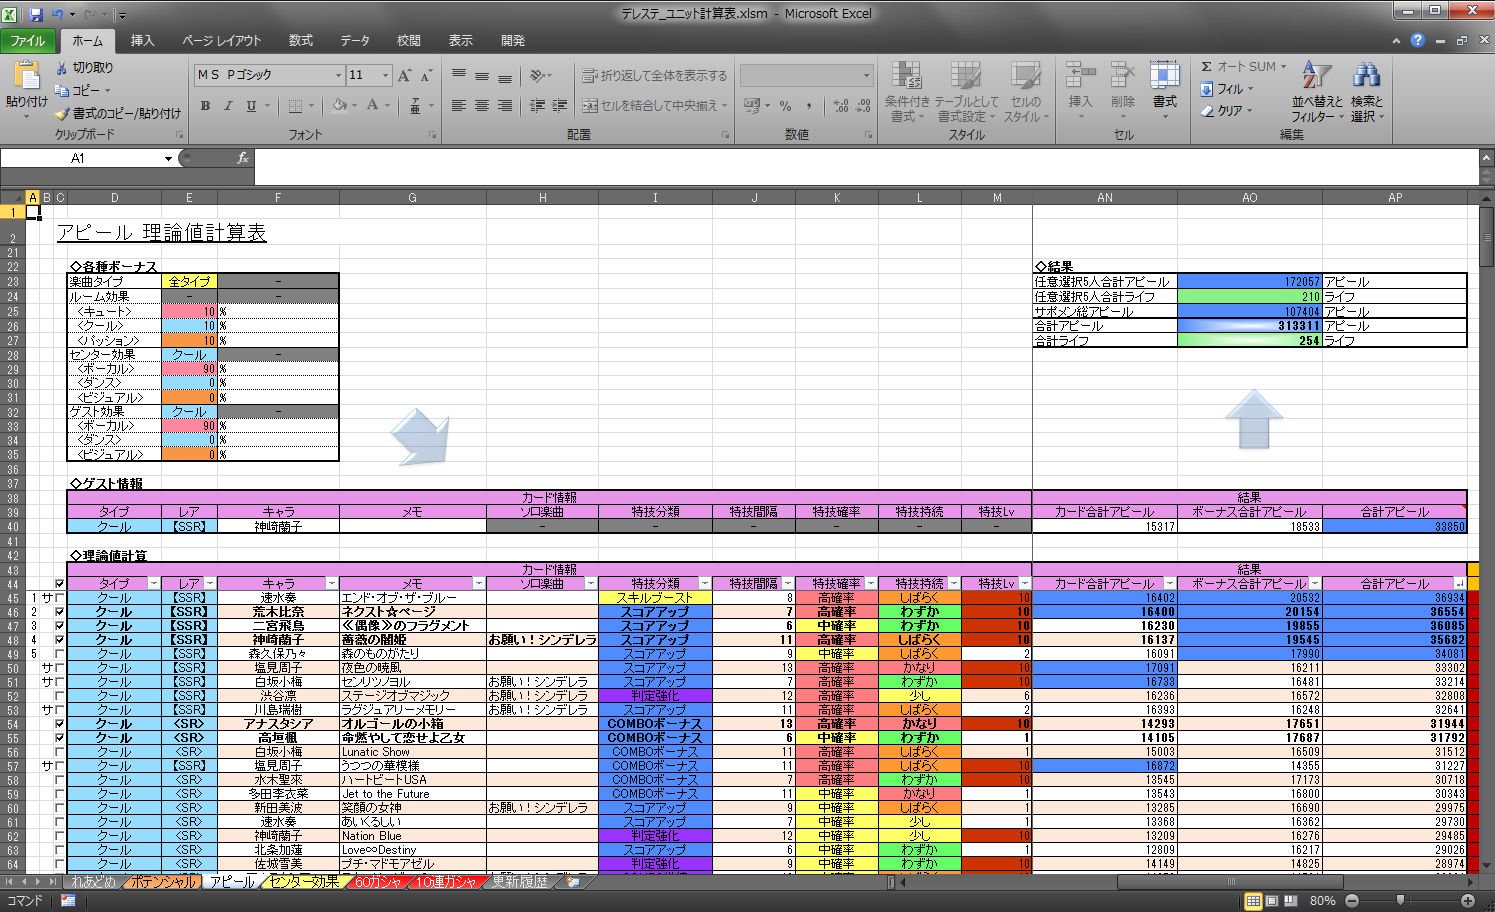Switch to the 挿入 (Insert) ribbon tab
The height and width of the screenshot is (912, 1495).
[x=143, y=41]
